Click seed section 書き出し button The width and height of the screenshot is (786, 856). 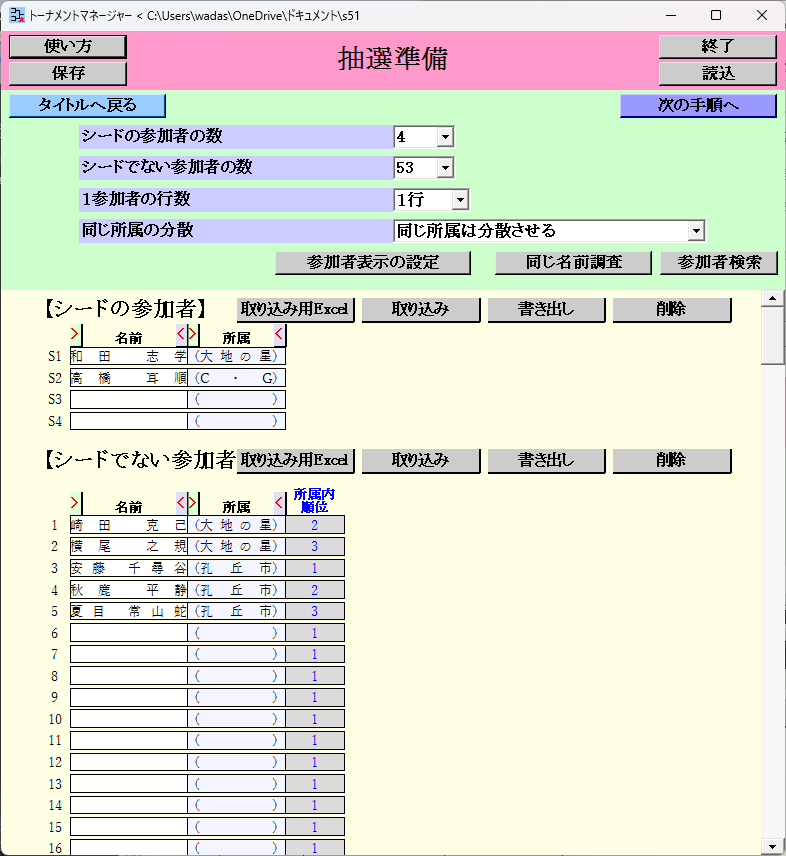(x=546, y=310)
